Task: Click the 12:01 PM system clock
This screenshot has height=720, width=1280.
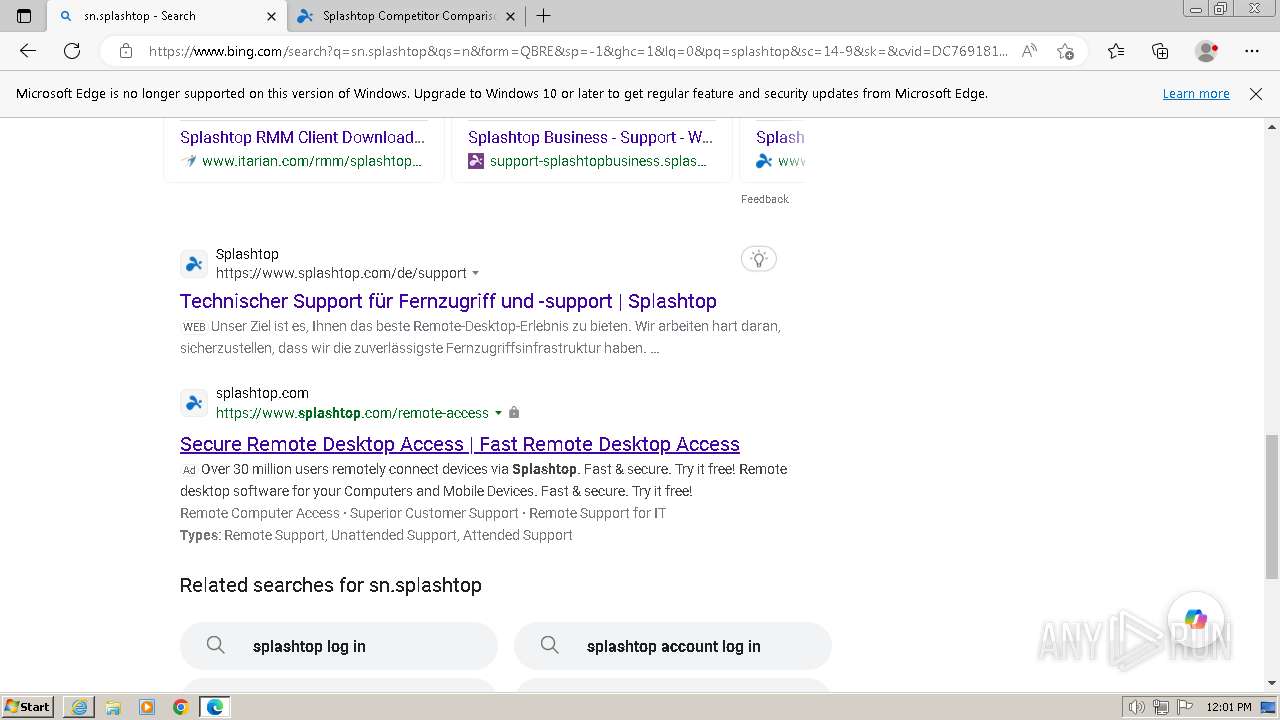Action: click(x=1230, y=707)
